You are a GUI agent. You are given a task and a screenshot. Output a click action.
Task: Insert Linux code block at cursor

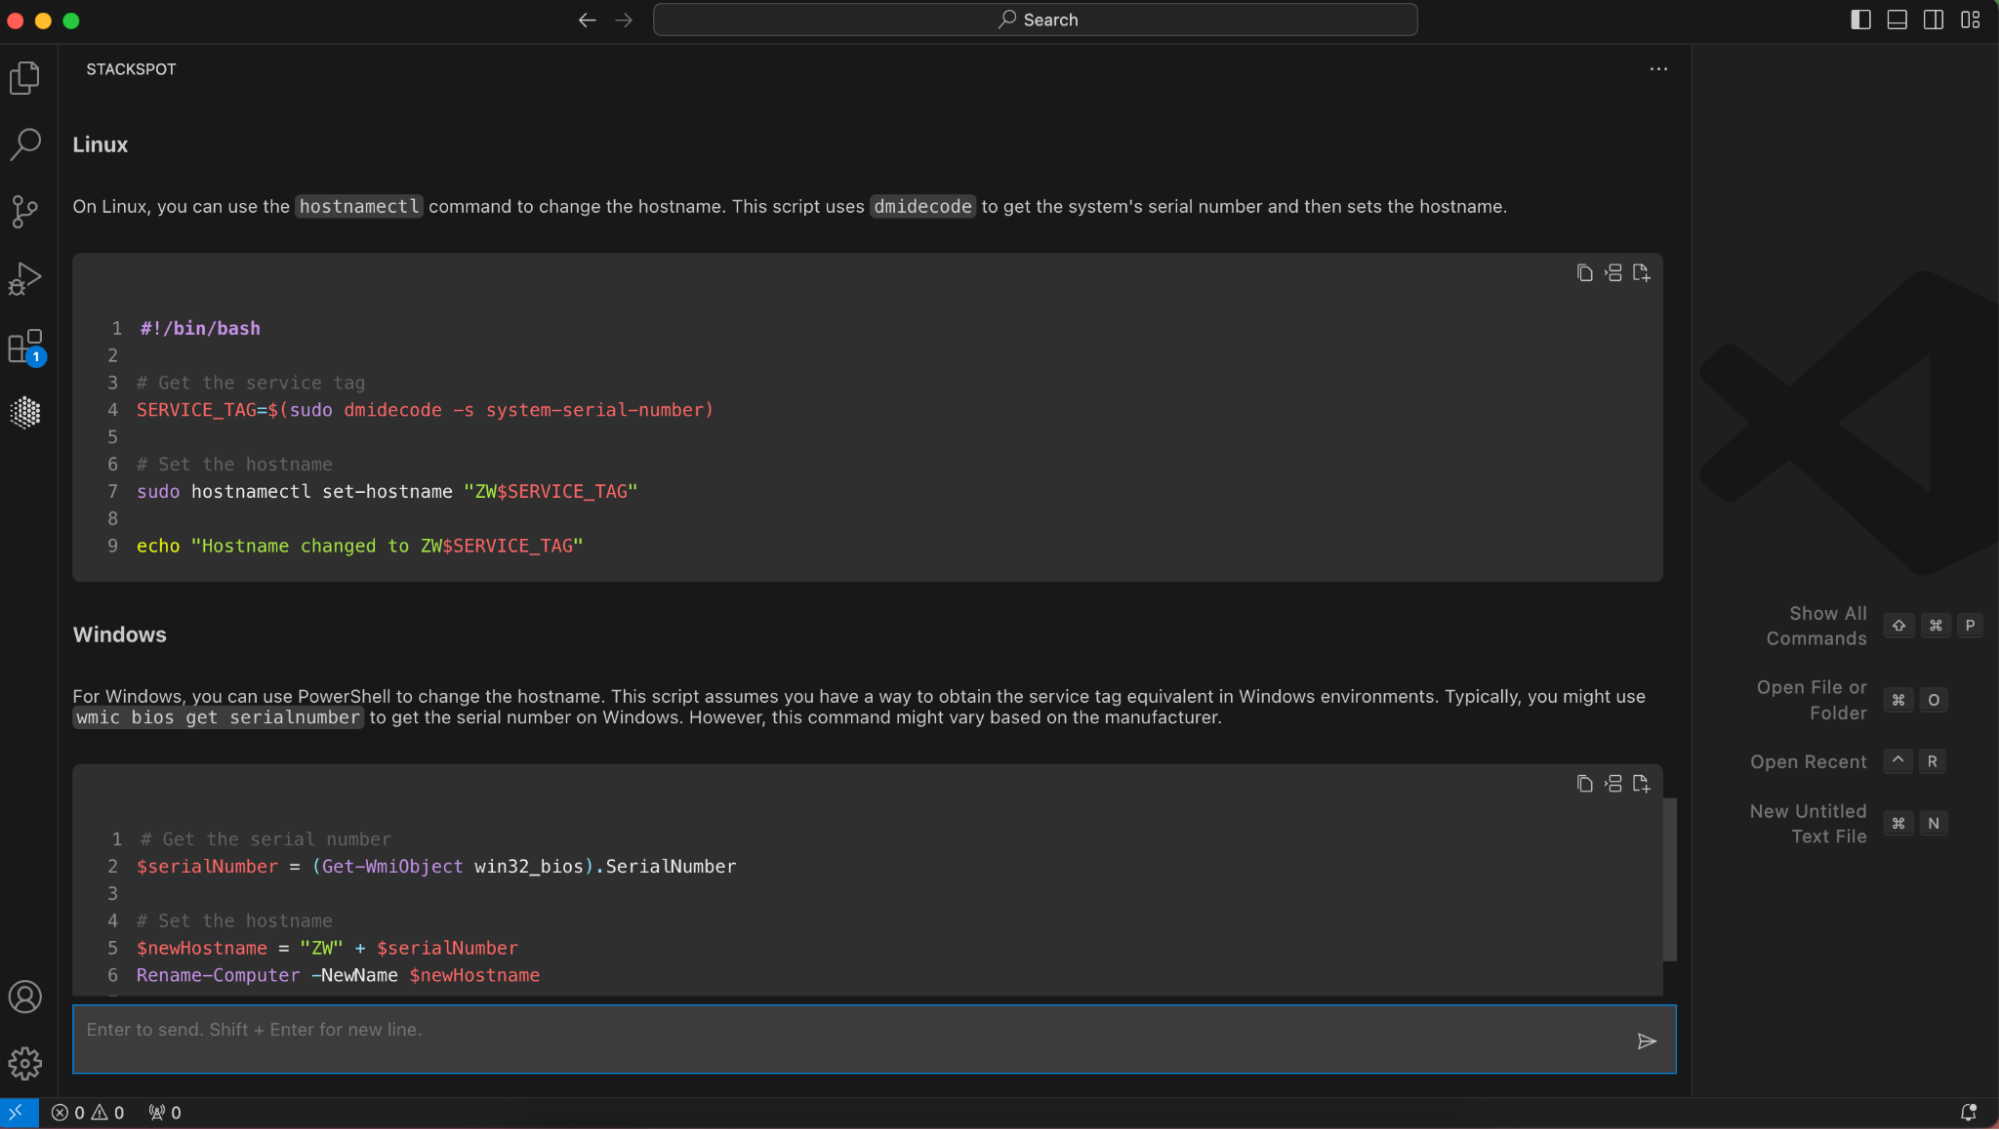tap(1613, 273)
